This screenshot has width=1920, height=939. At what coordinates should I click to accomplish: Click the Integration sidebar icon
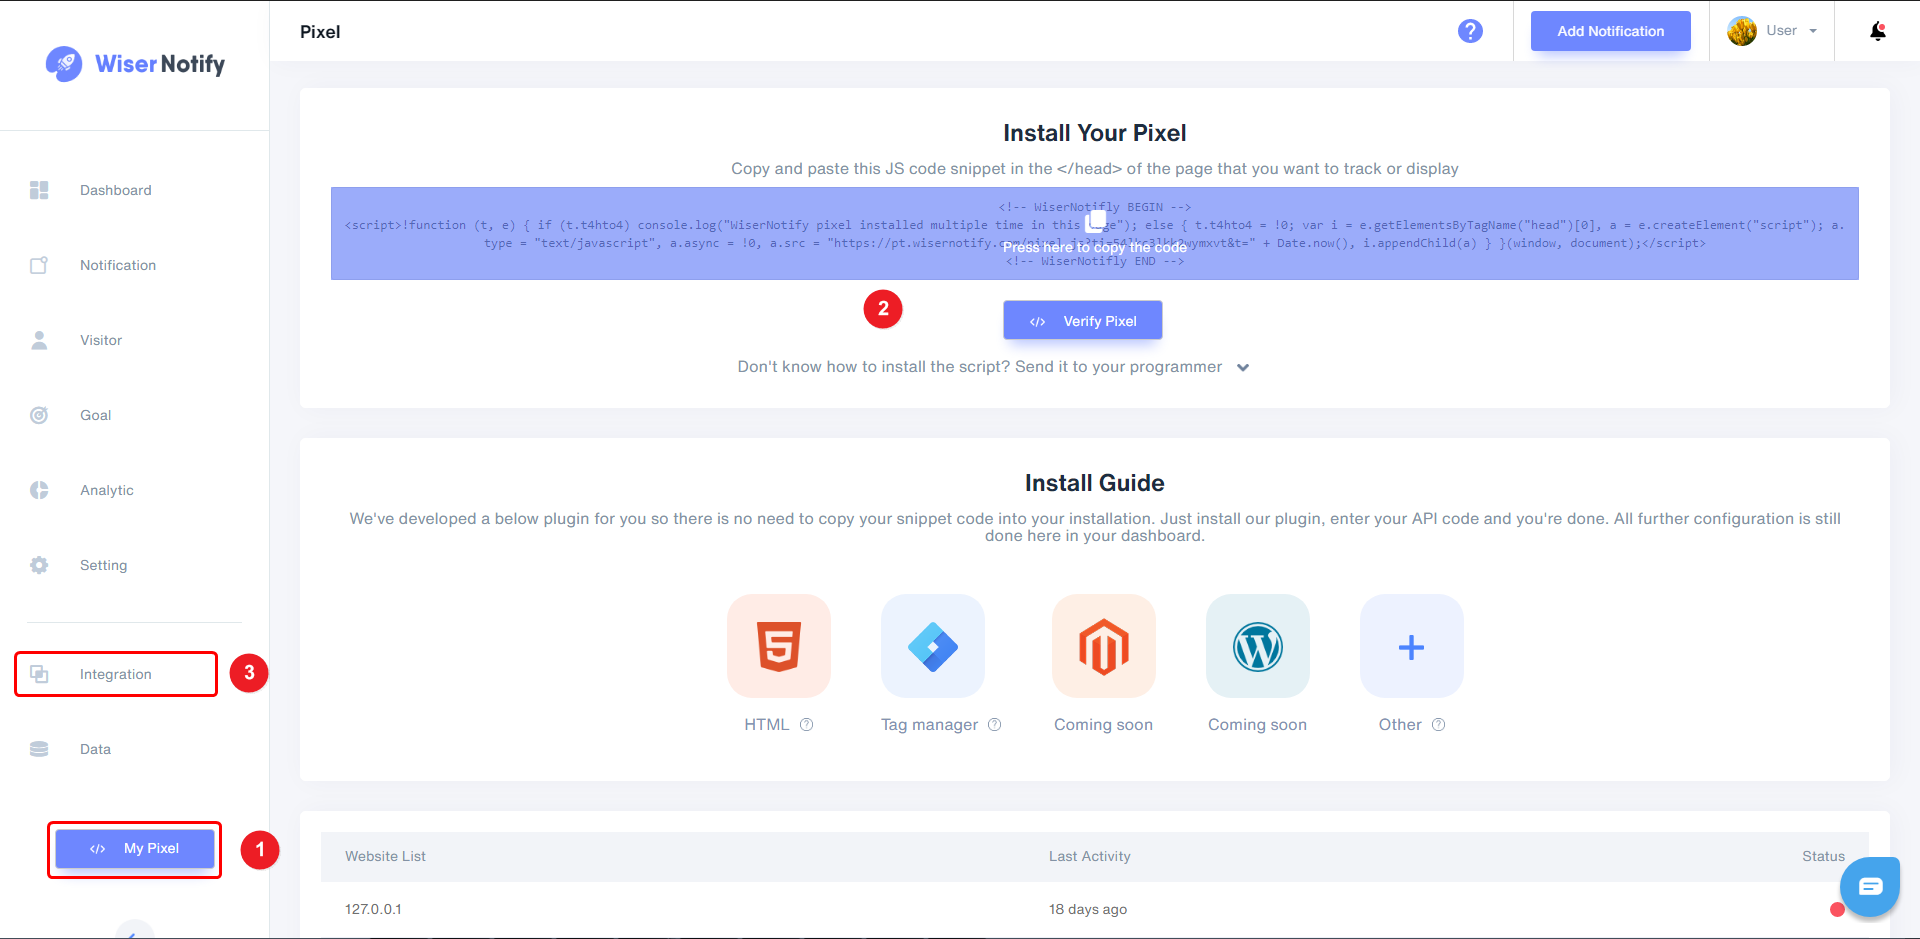pos(39,674)
